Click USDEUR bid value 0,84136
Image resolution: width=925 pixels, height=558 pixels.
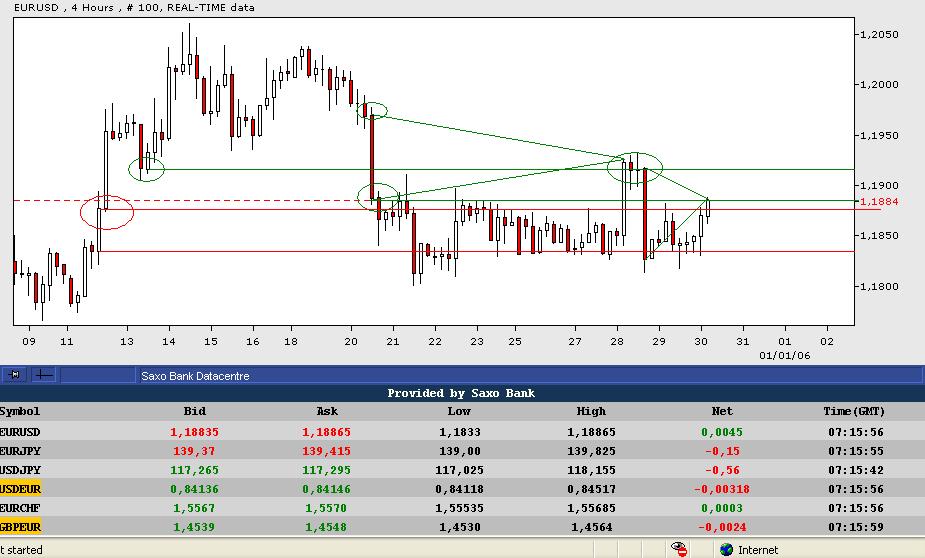[194, 489]
